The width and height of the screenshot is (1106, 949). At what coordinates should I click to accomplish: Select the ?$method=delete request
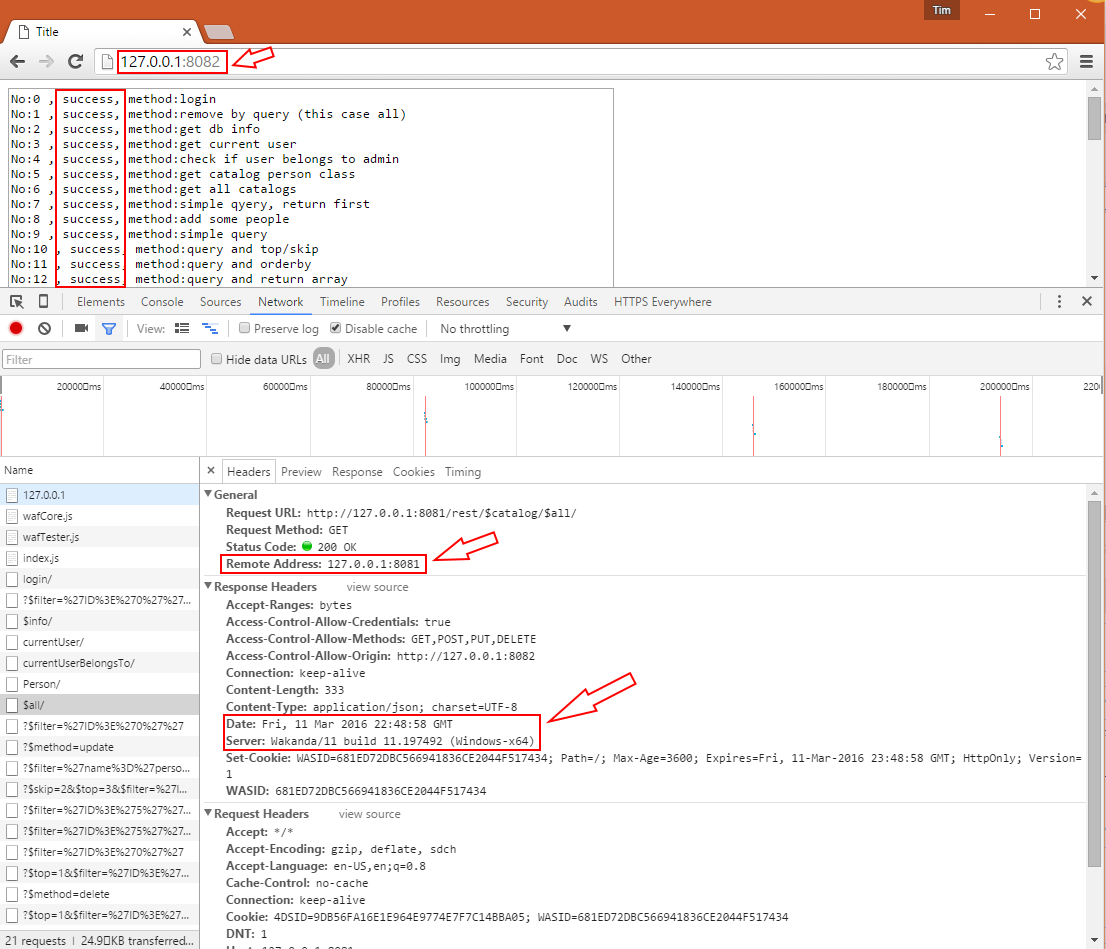coord(99,894)
